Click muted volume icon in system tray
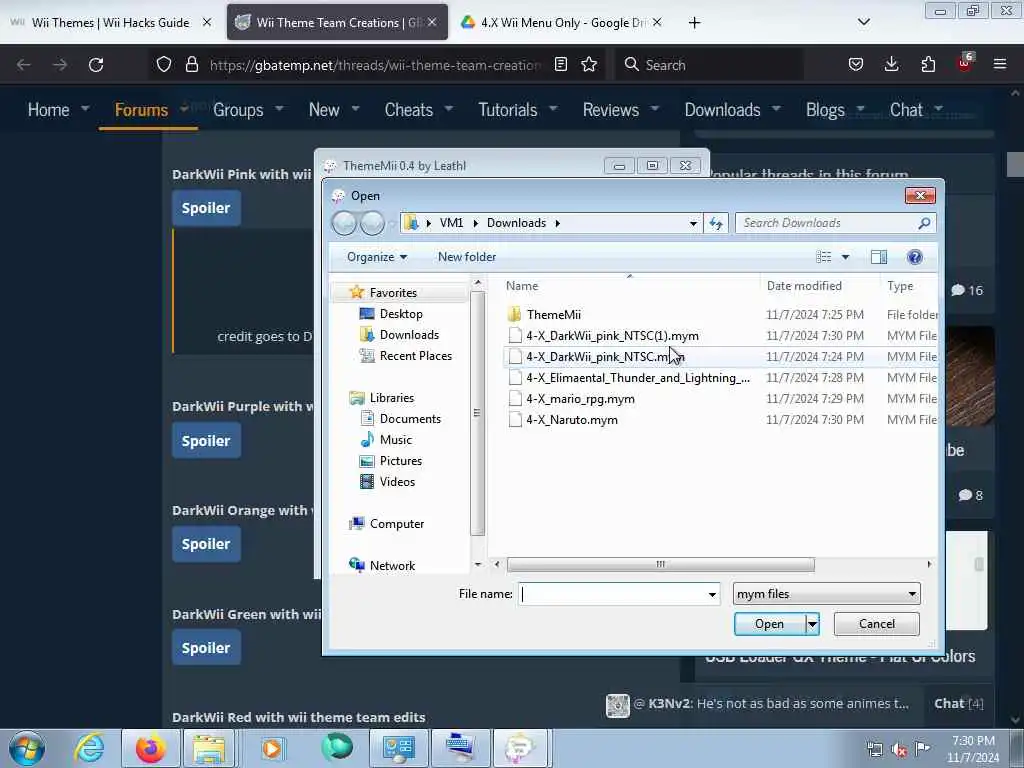The image size is (1024, 768). pos(899,749)
